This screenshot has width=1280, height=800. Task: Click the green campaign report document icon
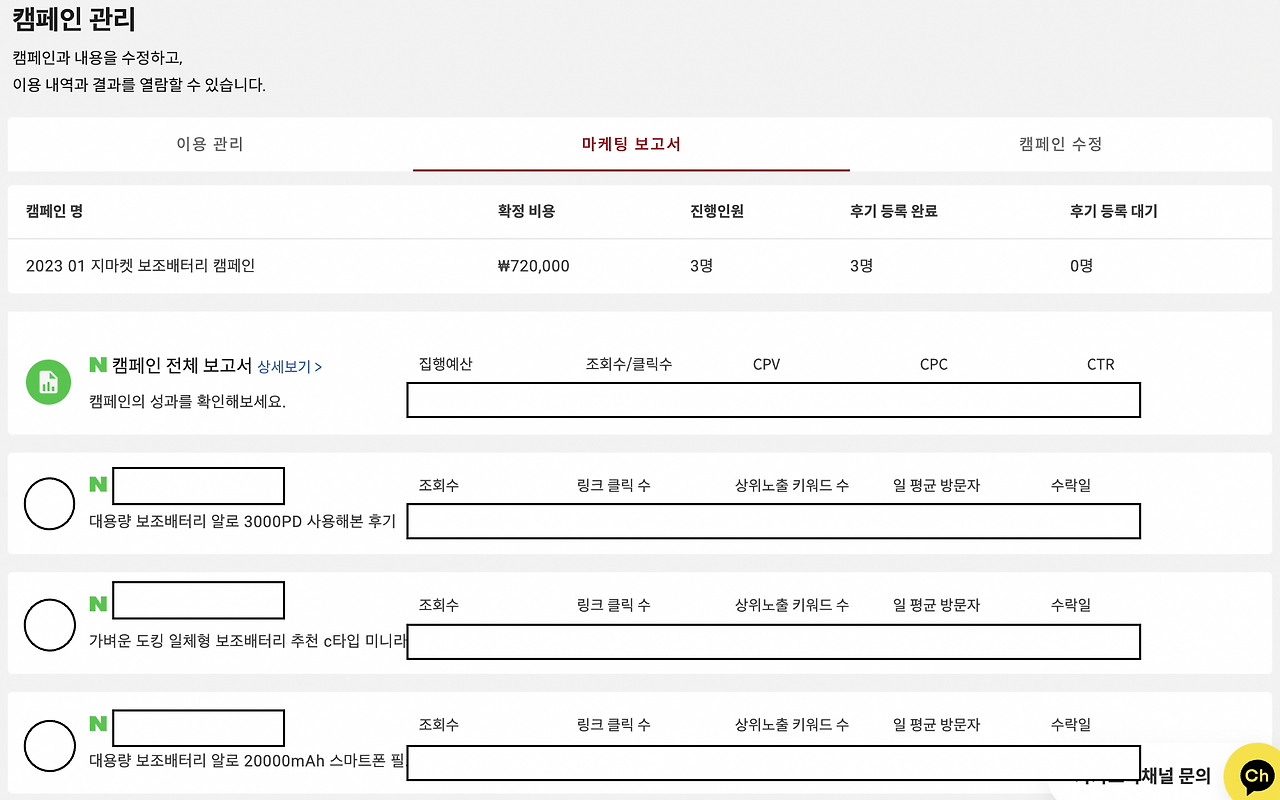click(x=48, y=380)
